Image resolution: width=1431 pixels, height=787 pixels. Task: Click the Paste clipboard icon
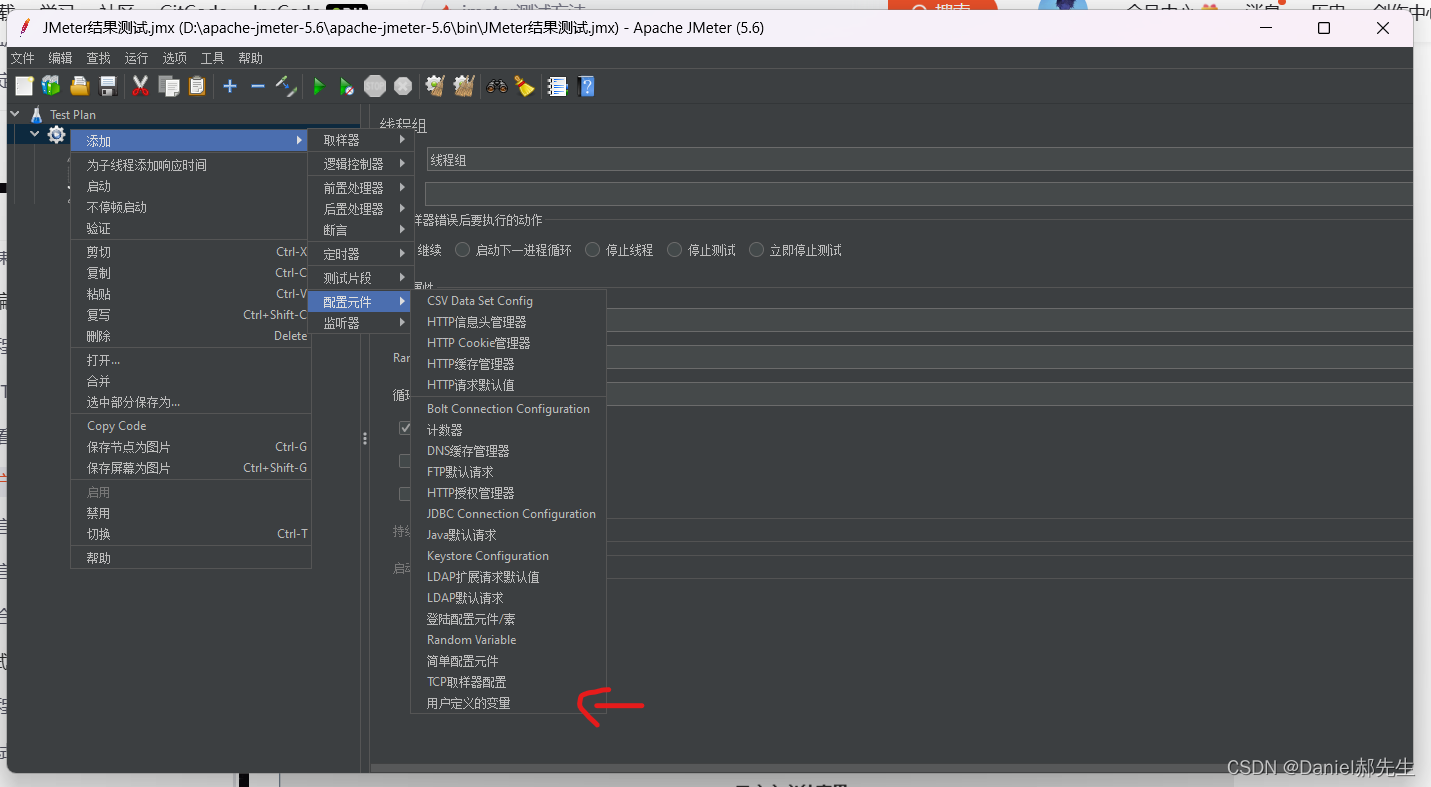197,87
